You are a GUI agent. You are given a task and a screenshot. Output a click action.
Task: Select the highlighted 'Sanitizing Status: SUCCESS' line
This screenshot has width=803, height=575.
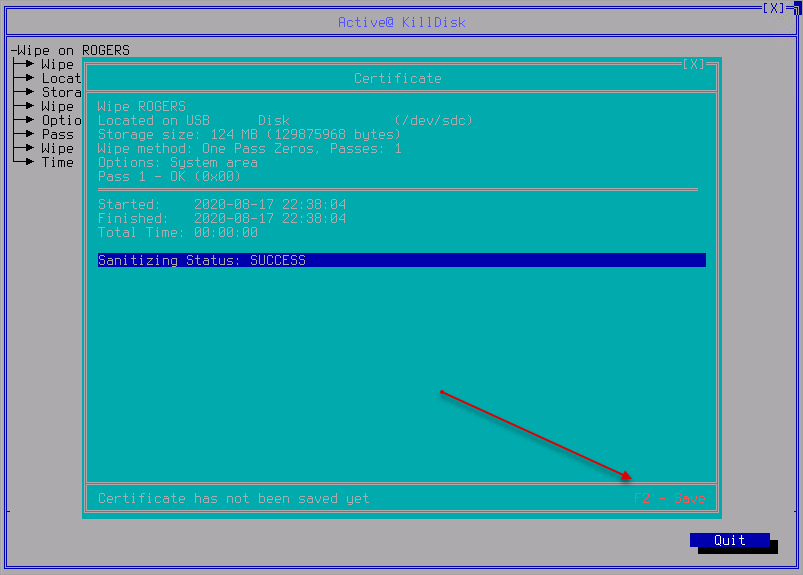(x=402, y=260)
